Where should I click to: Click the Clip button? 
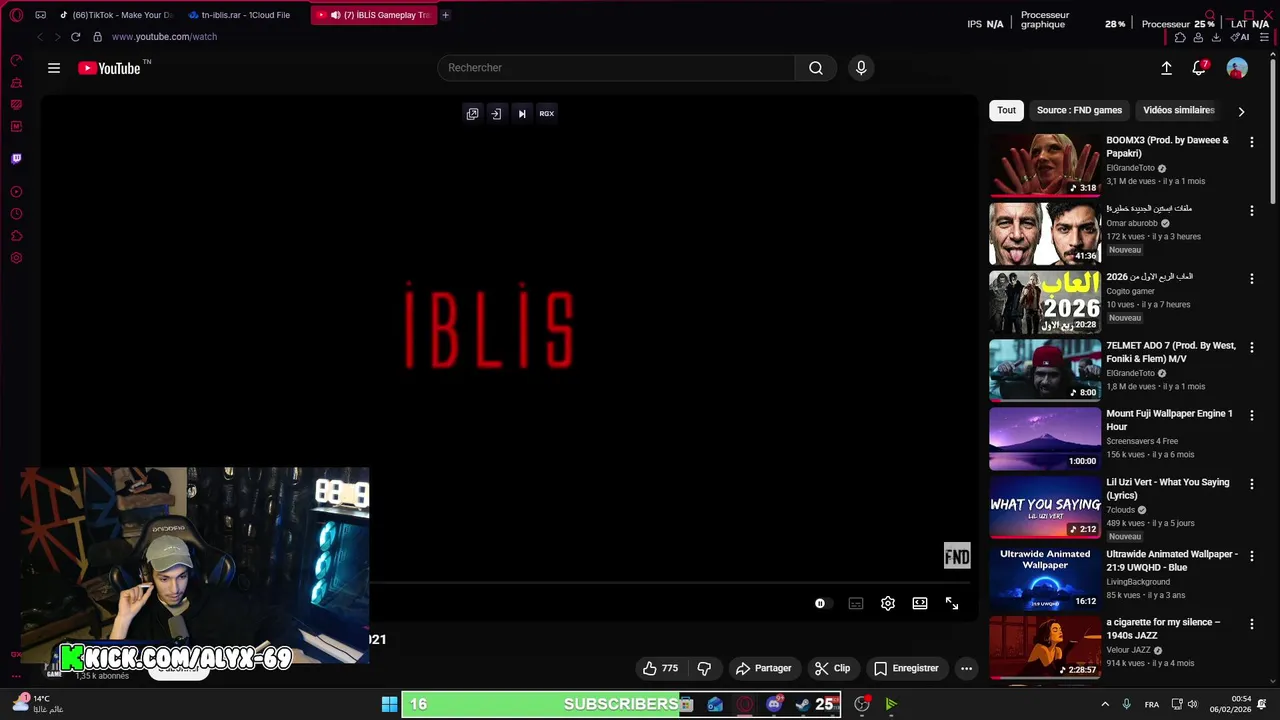(x=832, y=668)
